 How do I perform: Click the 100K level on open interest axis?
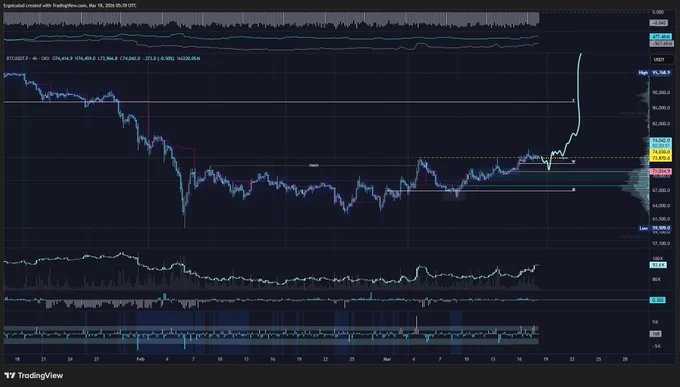pyautogui.click(x=657, y=259)
